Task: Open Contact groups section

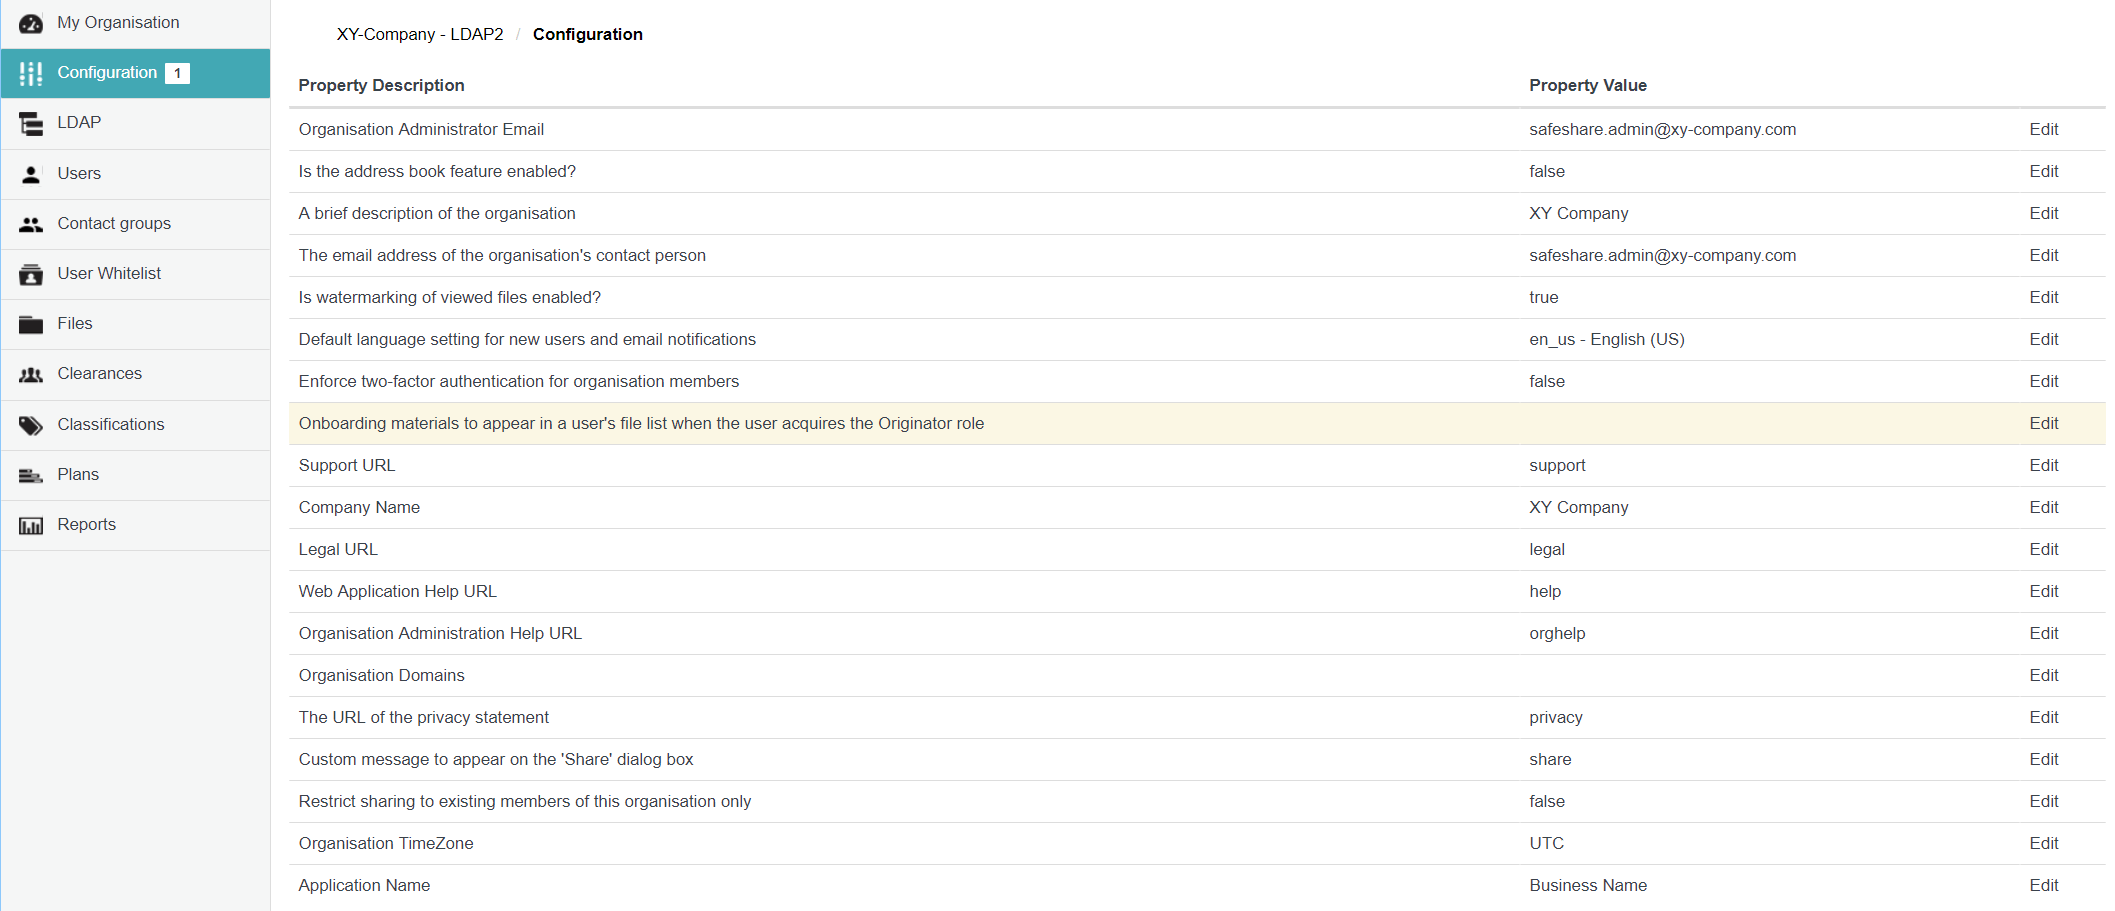Action: (x=135, y=224)
